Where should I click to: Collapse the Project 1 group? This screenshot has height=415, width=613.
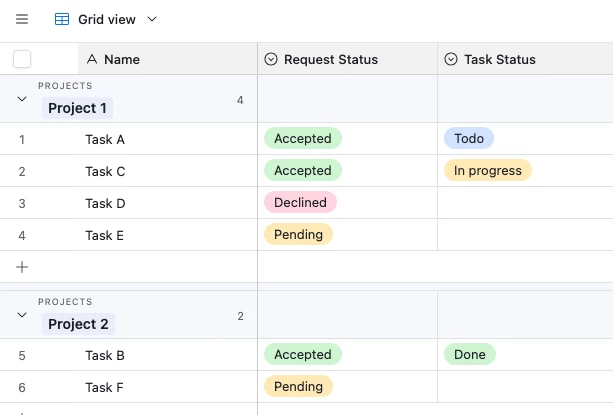click(x=22, y=99)
